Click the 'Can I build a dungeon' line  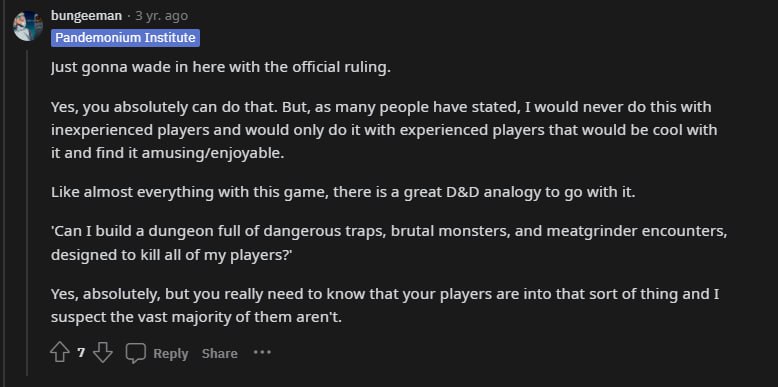[x=389, y=232]
